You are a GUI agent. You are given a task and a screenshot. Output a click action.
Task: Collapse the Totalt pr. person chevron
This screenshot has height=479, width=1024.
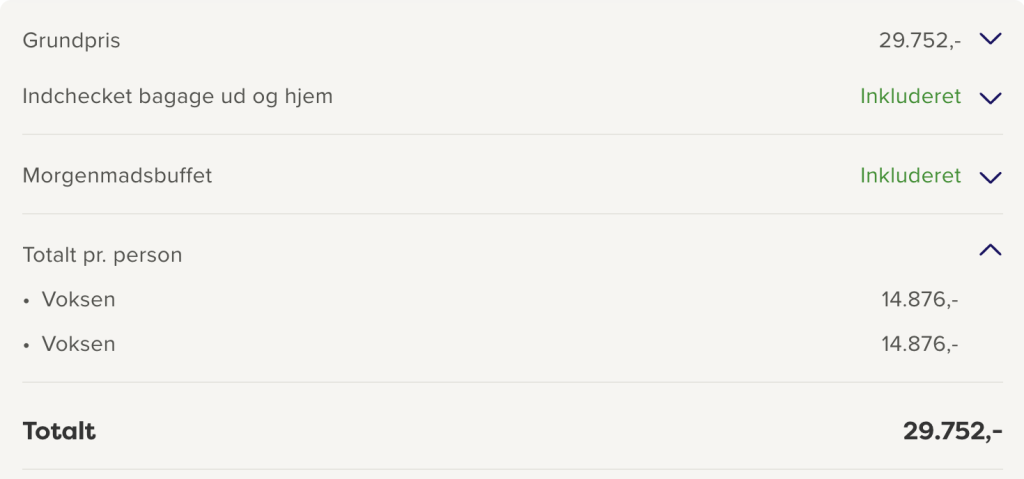coord(990,251)
